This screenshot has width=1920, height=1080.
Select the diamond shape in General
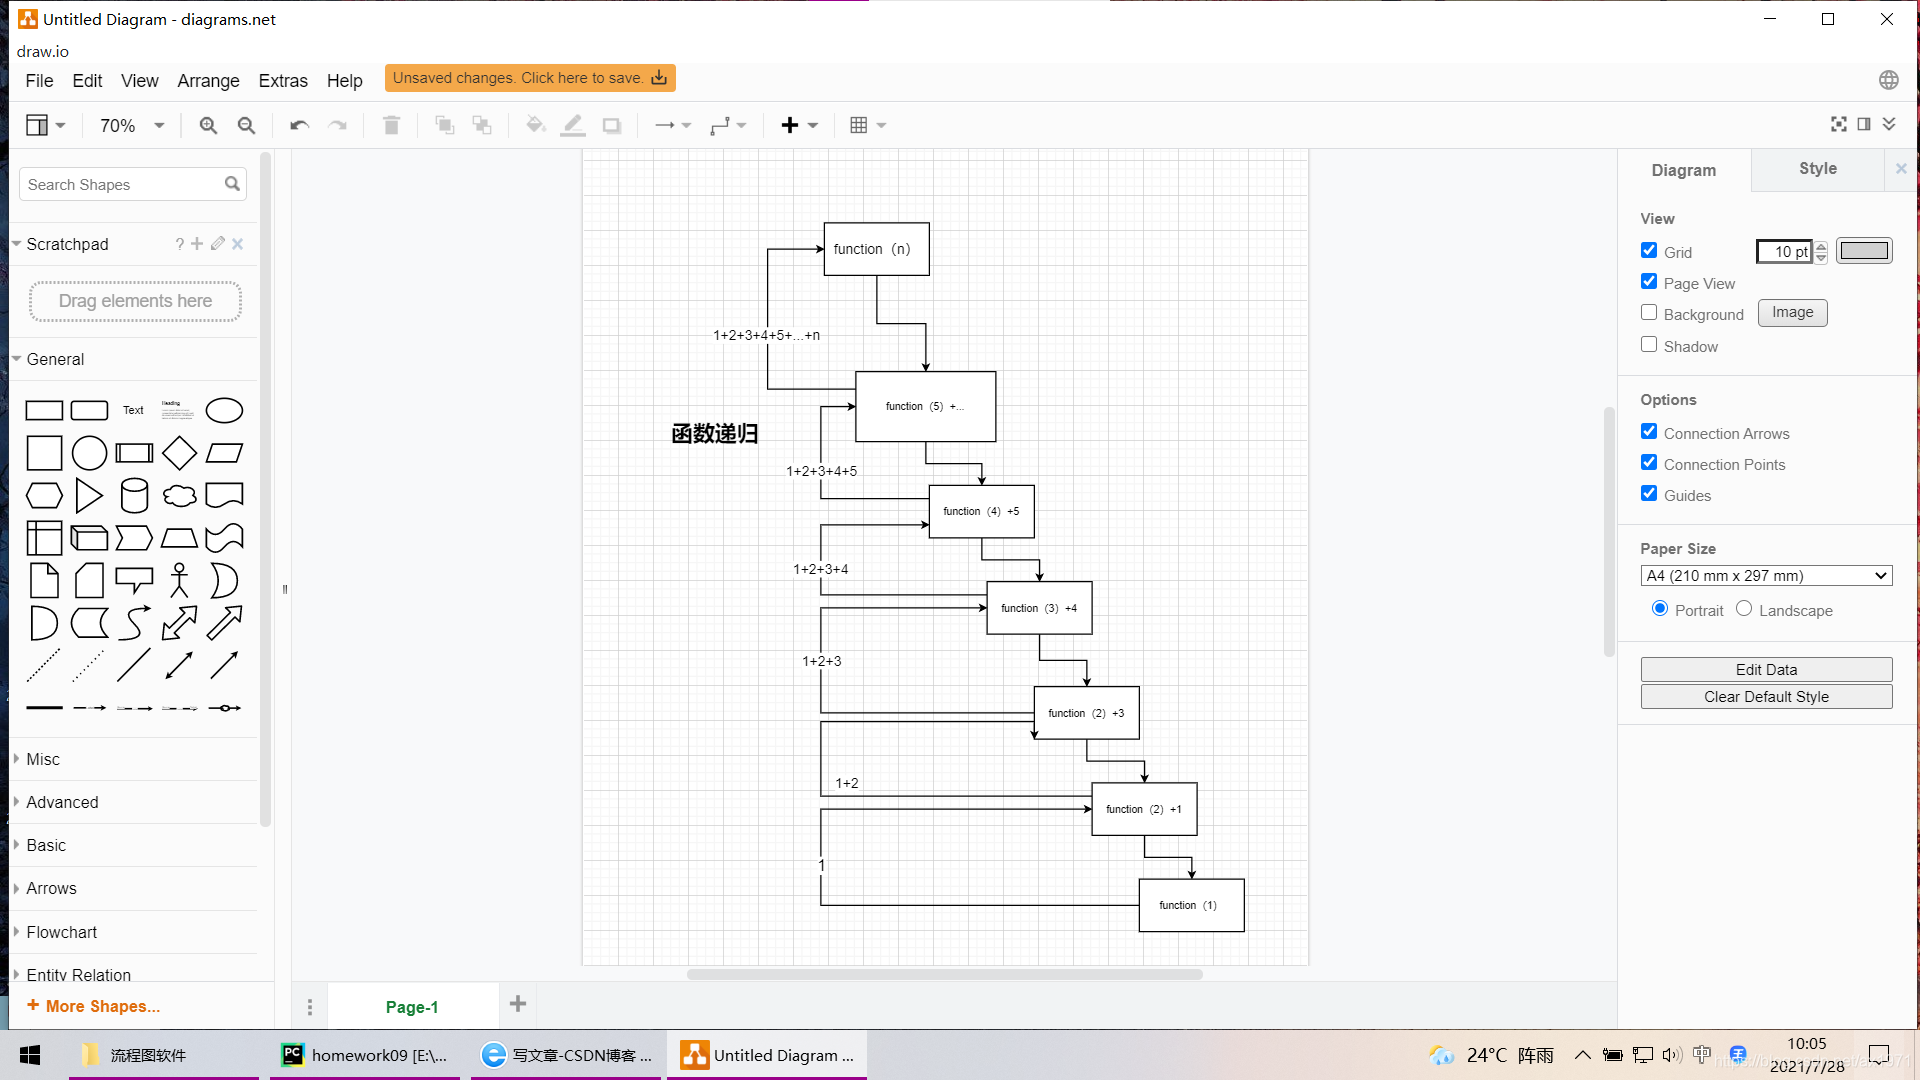point(179,453)
